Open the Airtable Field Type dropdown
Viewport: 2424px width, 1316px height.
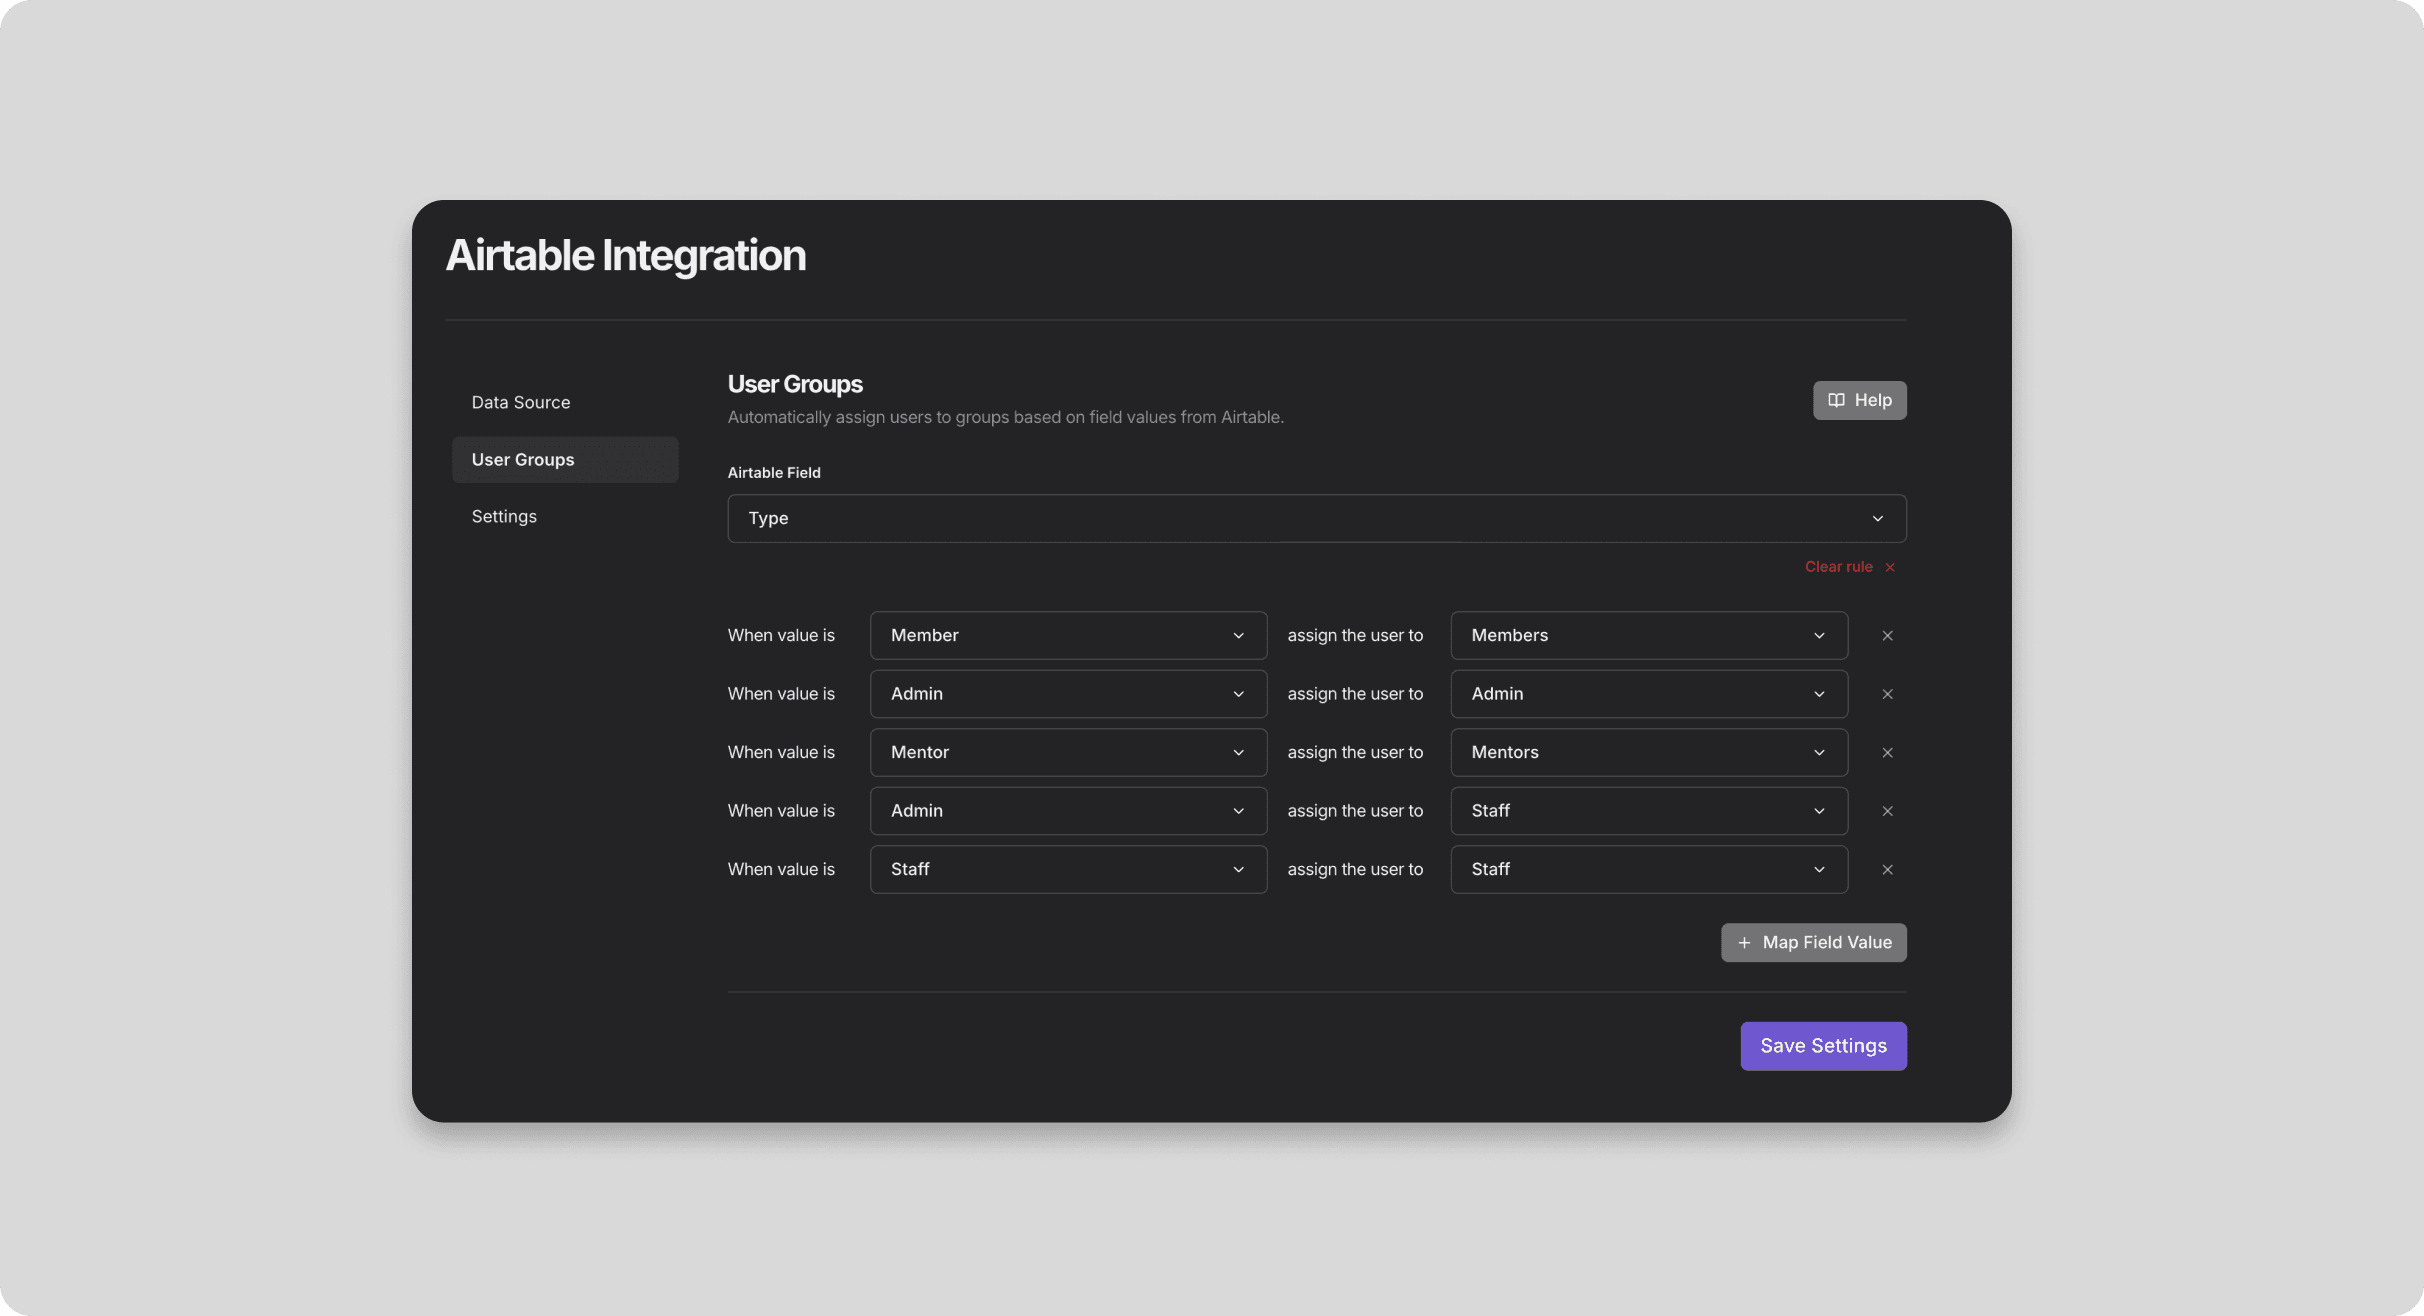(1316, 519)
